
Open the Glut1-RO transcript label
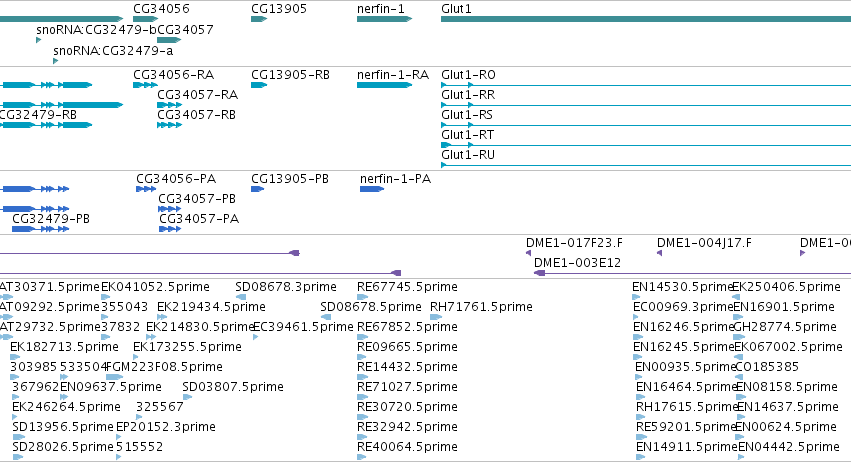click(468, 74)
